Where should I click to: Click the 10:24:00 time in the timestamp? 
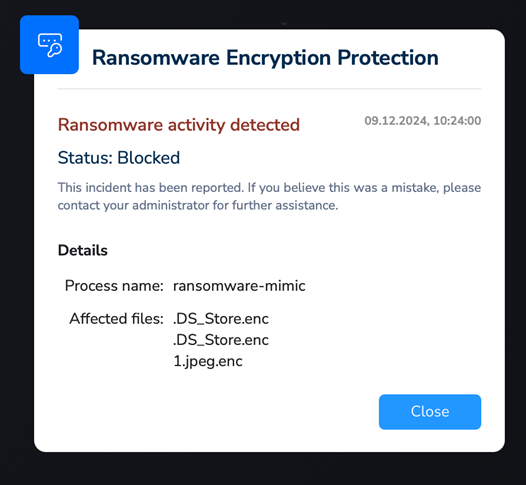457,121
